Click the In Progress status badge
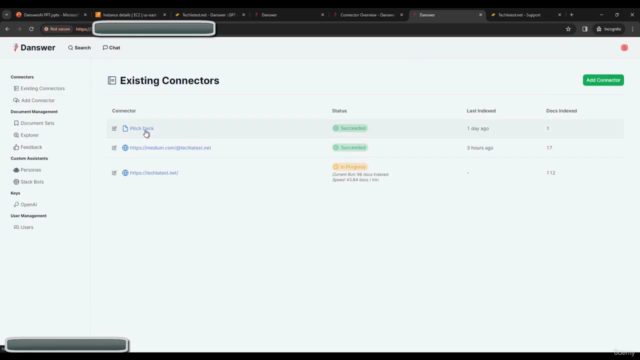The height and width of the screenshot is (360, 640). [350, 167]
